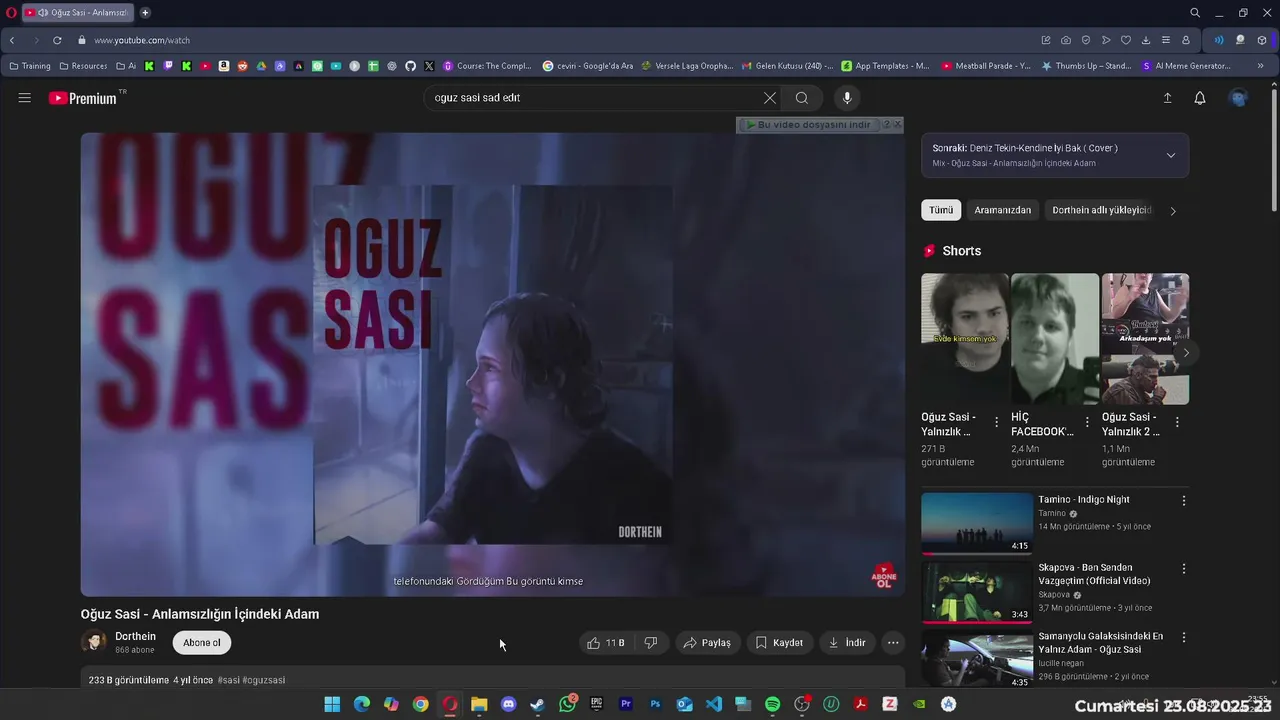Open the #sasi hashtag link
This screenshot has width=1280, height=720.
click(x=228, y=680)
